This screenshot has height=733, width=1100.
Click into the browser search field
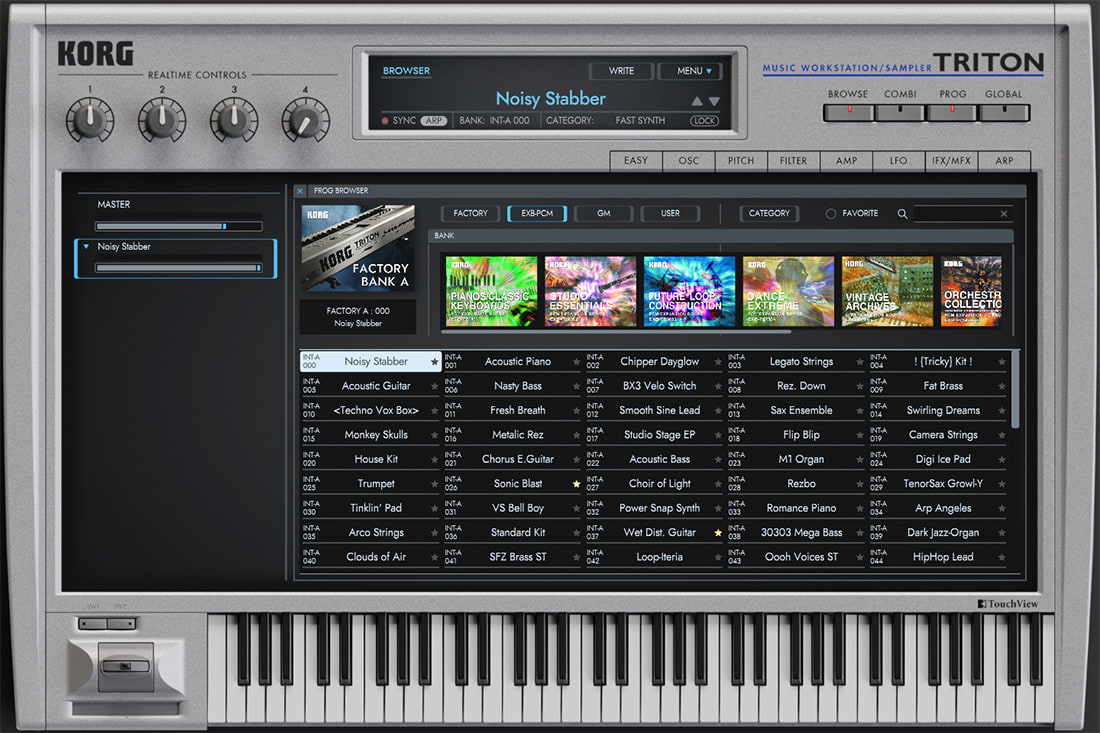pos(955,214)
